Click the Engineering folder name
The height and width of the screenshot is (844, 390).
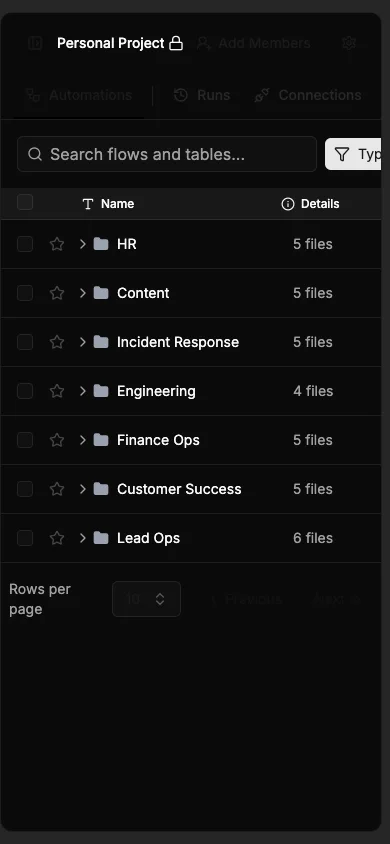click(157, 391)
